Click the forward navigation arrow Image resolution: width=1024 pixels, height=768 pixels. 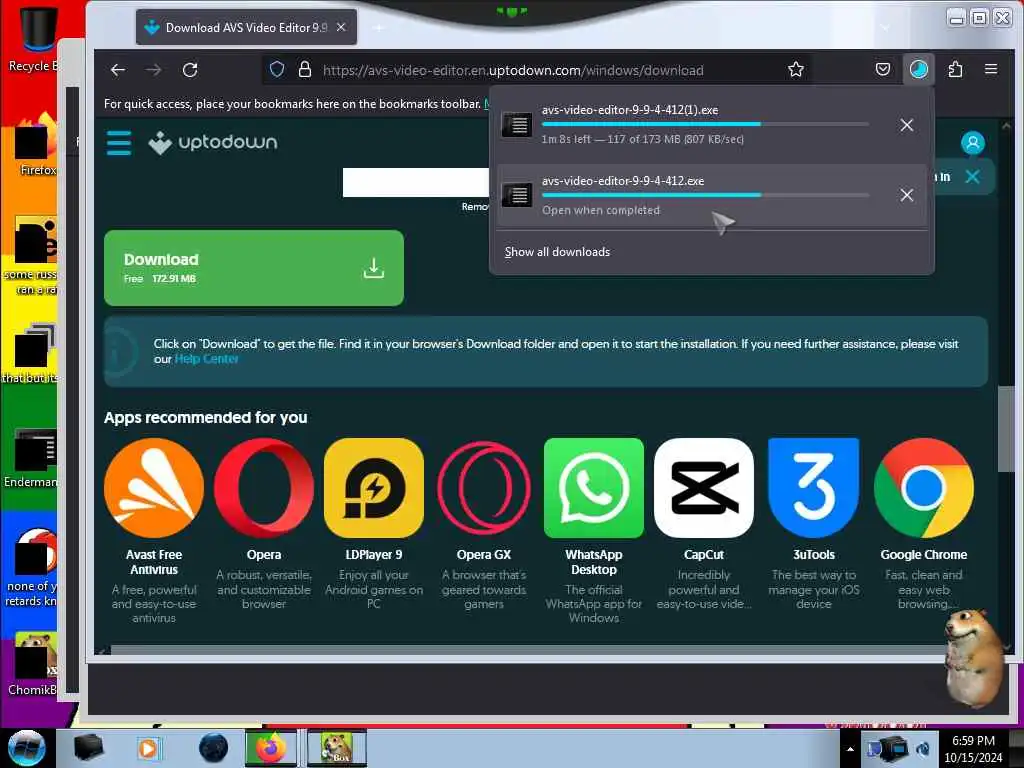[153, 70]
